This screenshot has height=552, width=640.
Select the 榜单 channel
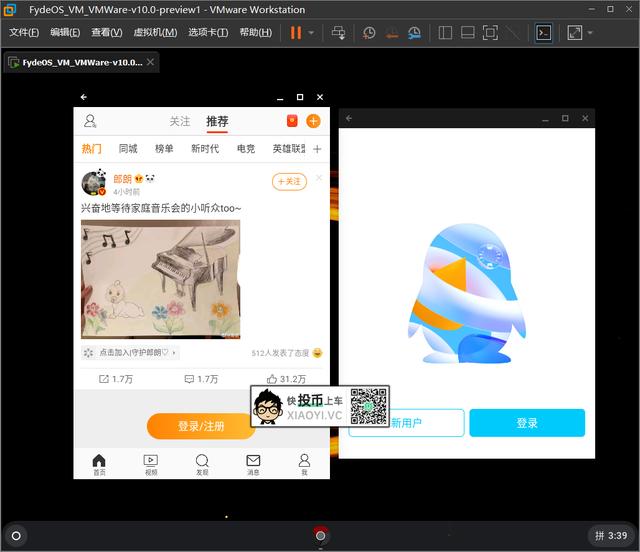pos(164,149)
